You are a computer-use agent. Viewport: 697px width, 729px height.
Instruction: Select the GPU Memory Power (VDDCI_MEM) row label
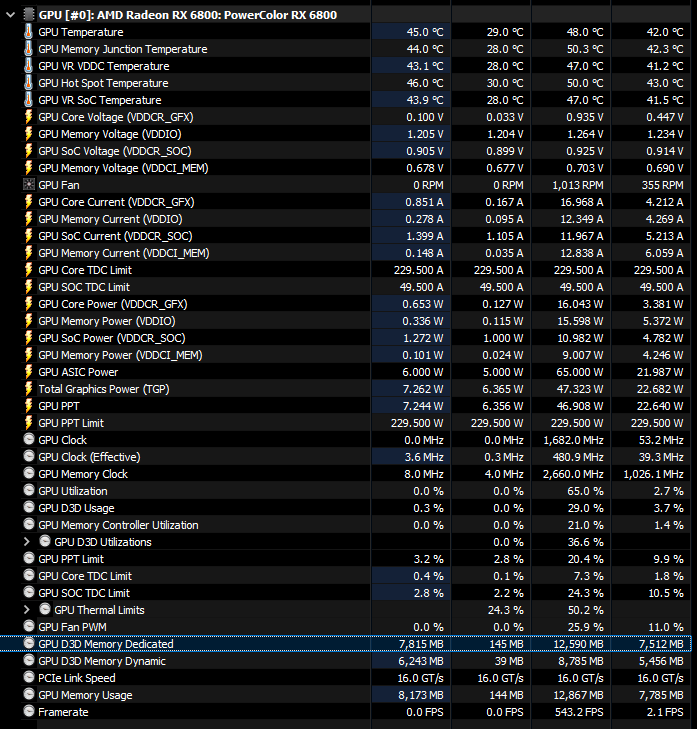(120, 355)
